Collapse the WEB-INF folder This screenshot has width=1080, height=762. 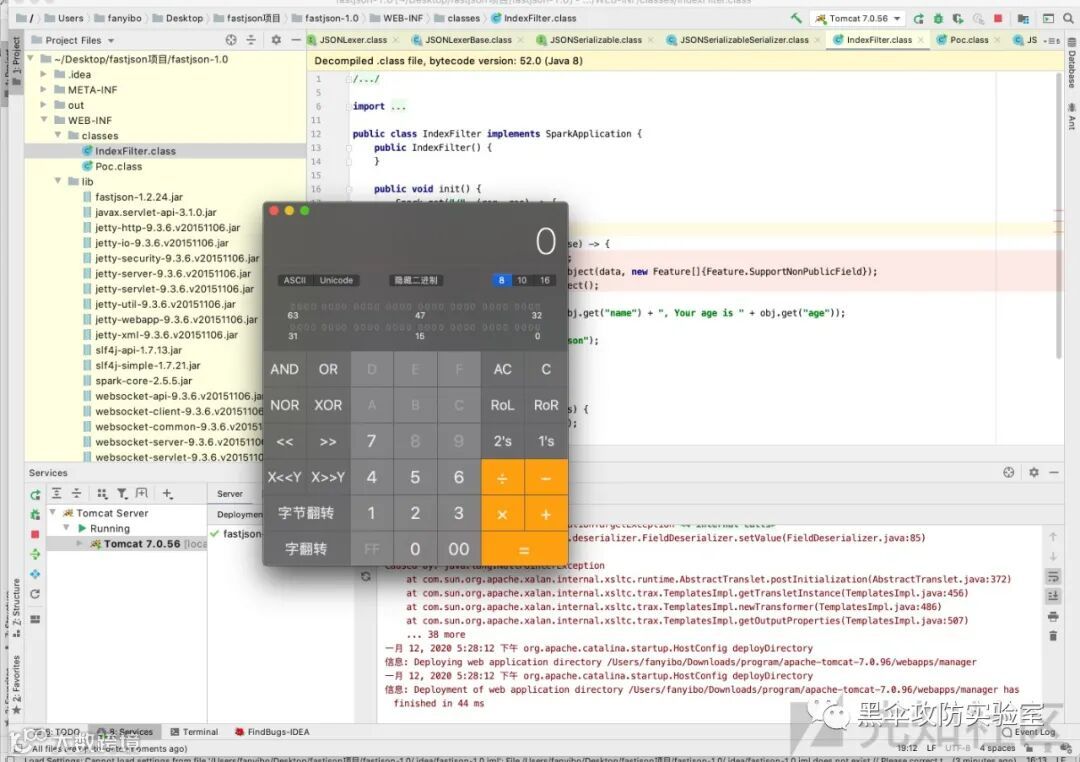(43, 120)
